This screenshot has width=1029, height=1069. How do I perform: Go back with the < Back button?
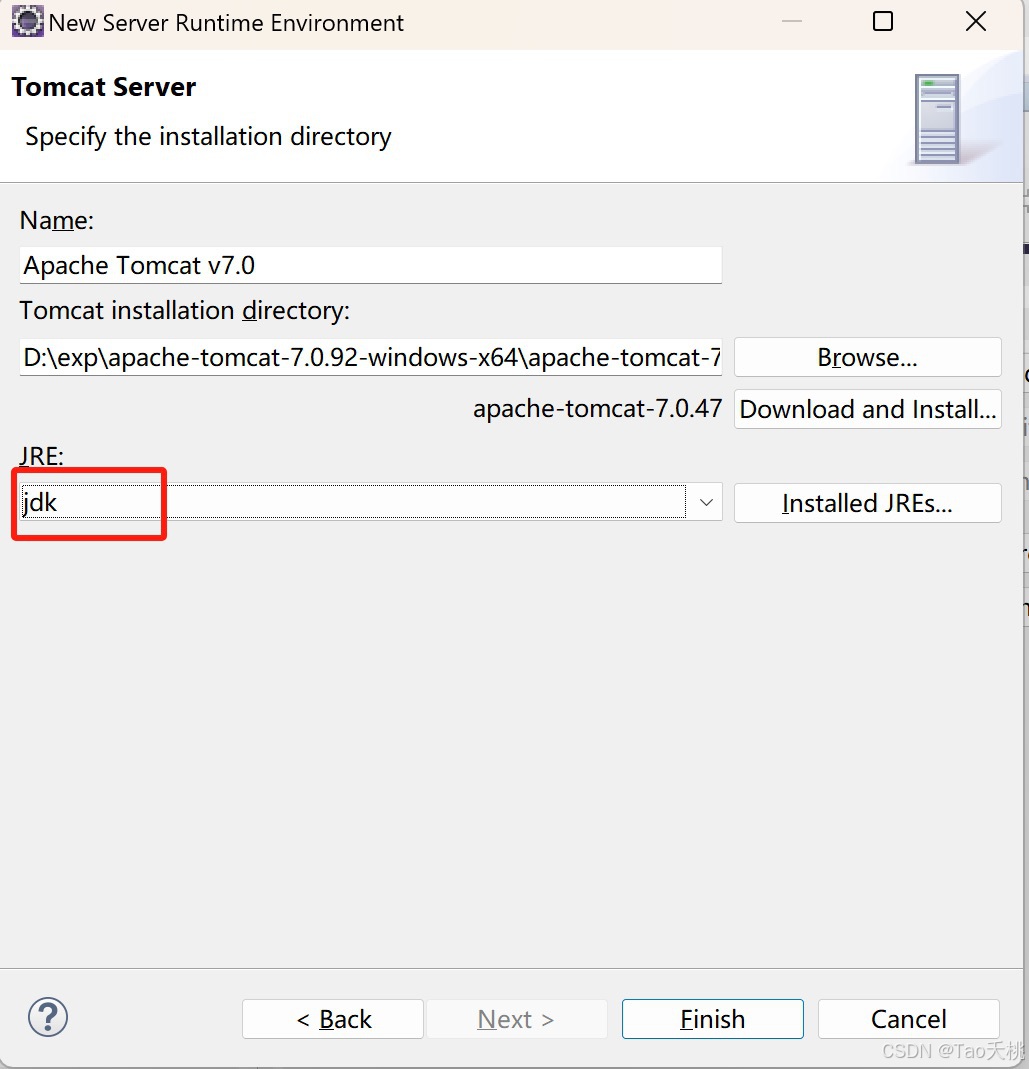tap(333, 1019)
